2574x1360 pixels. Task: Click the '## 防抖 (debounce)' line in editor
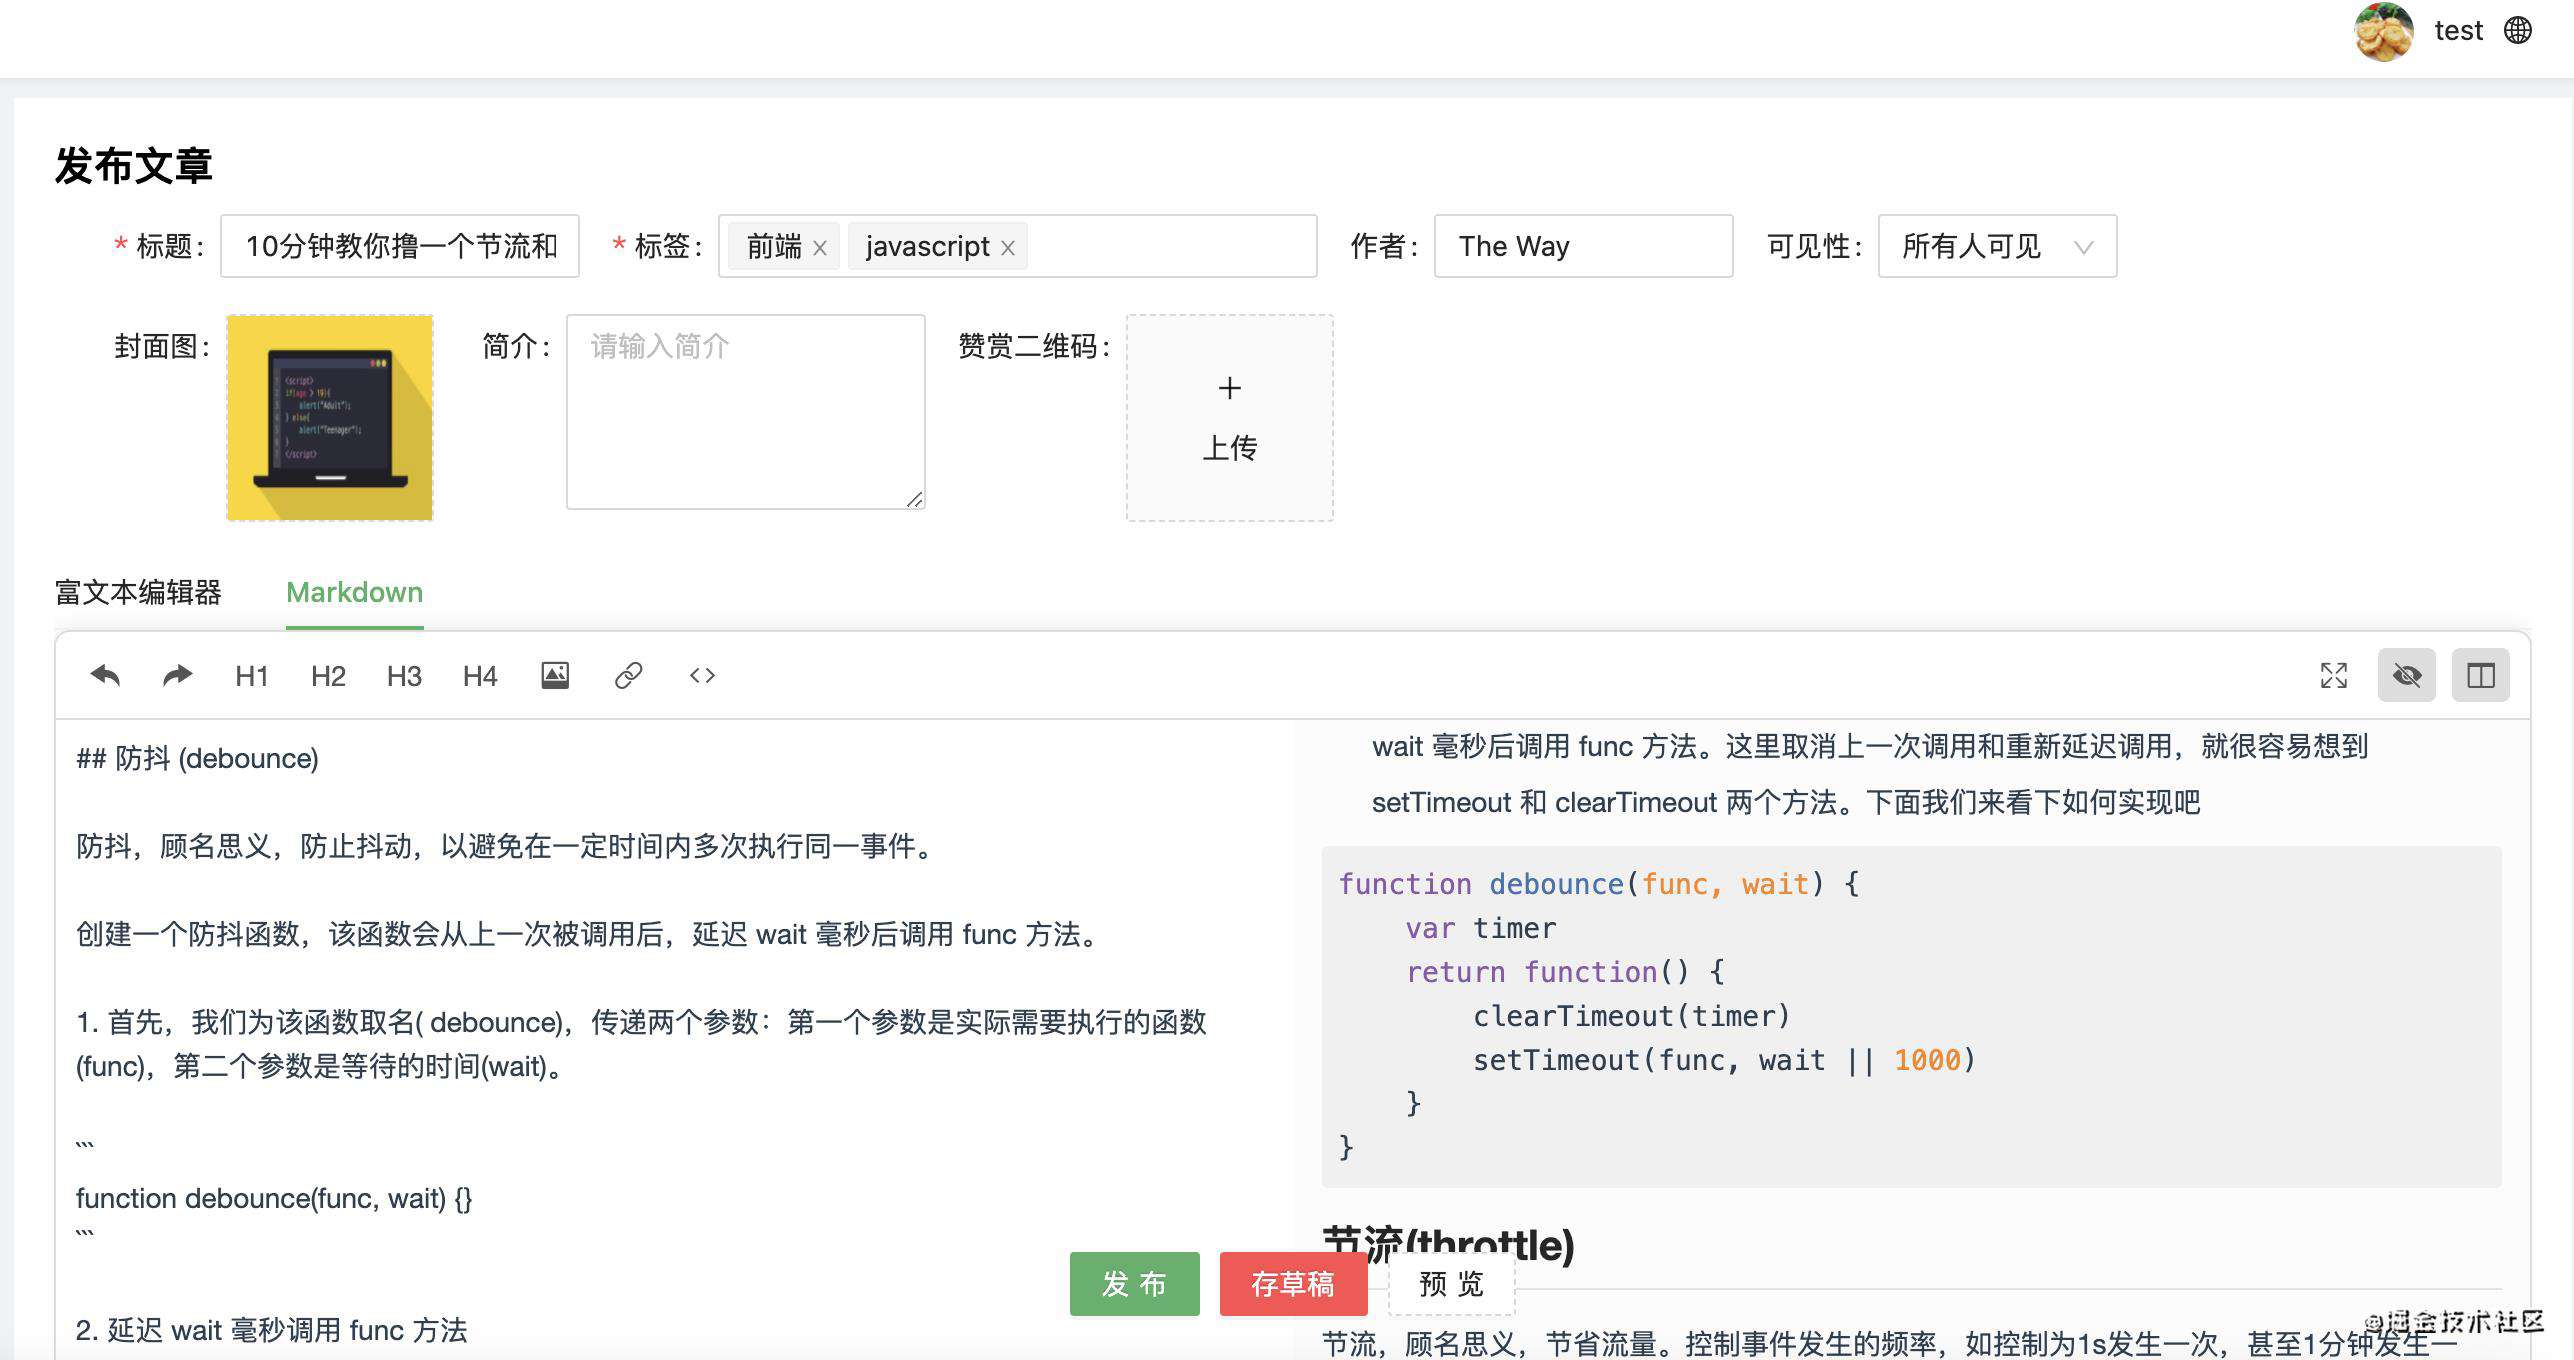click(x=197, y=759)
